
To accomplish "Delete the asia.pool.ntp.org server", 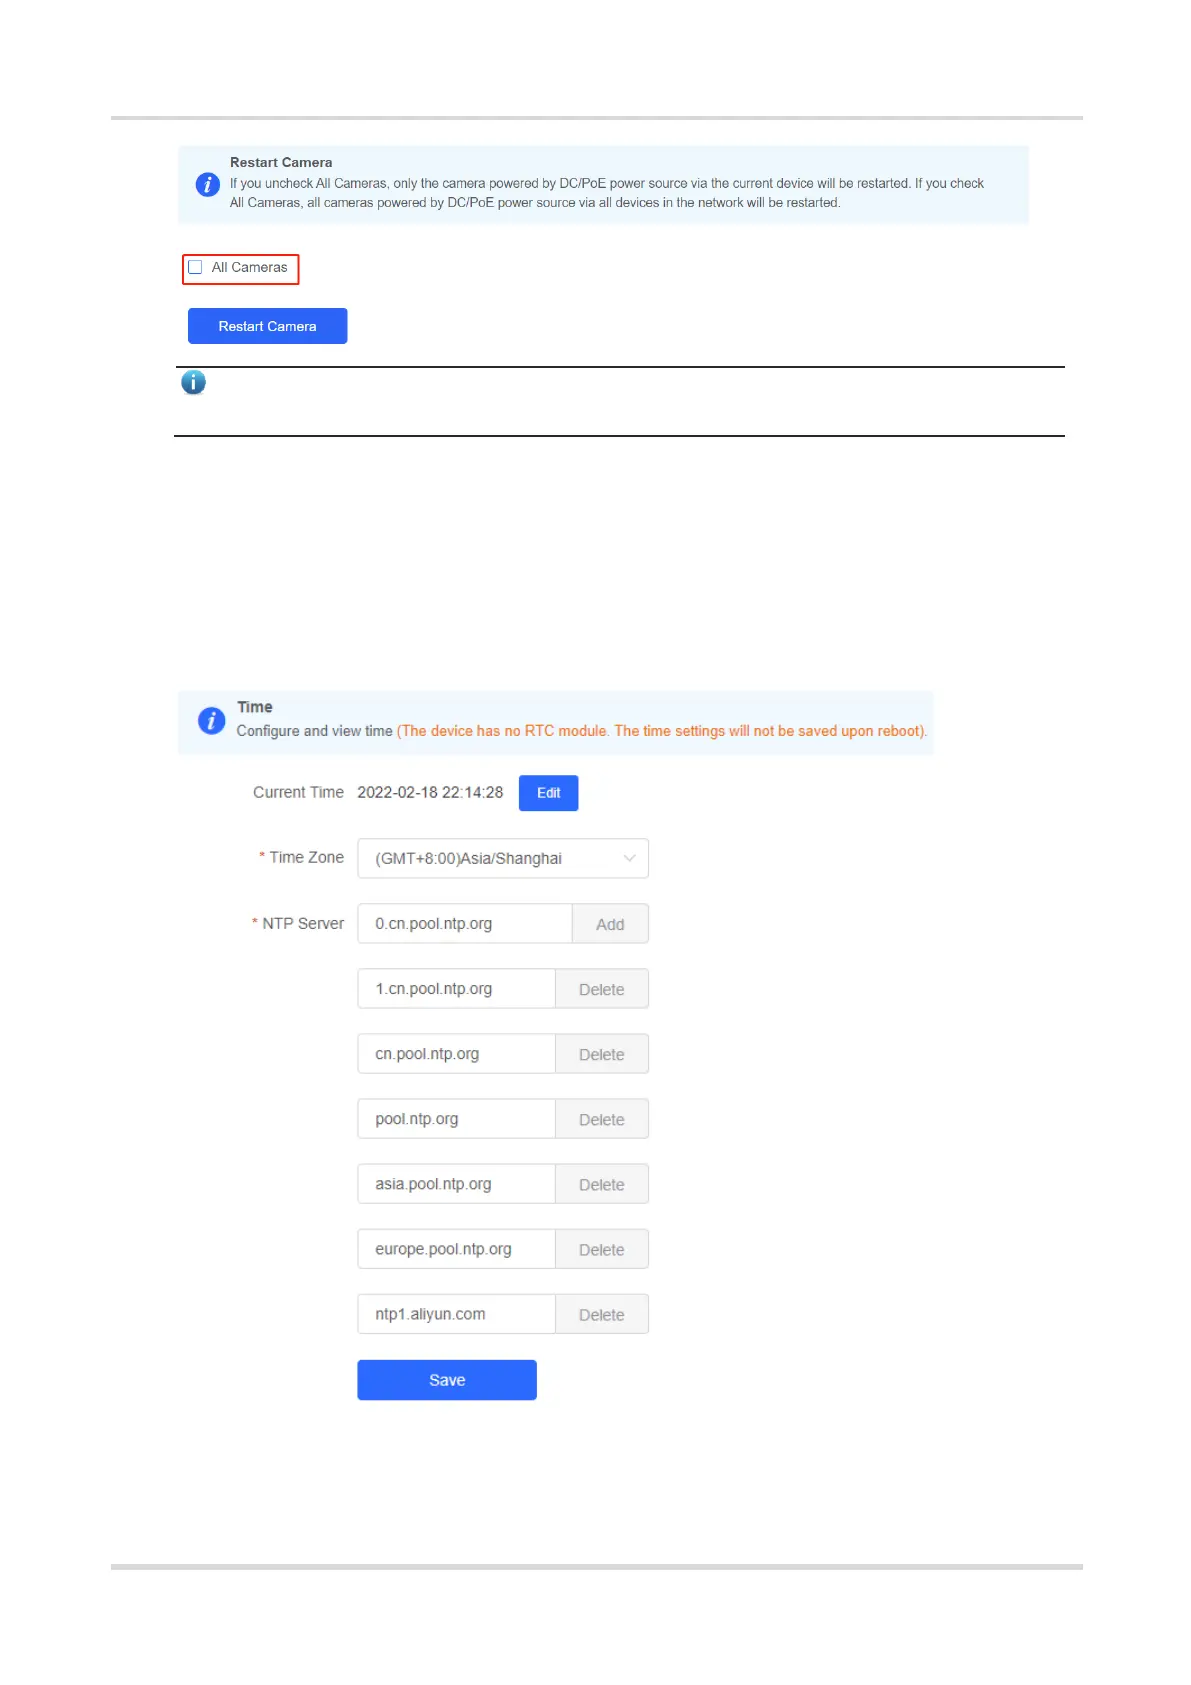I will pos(602,1184).
